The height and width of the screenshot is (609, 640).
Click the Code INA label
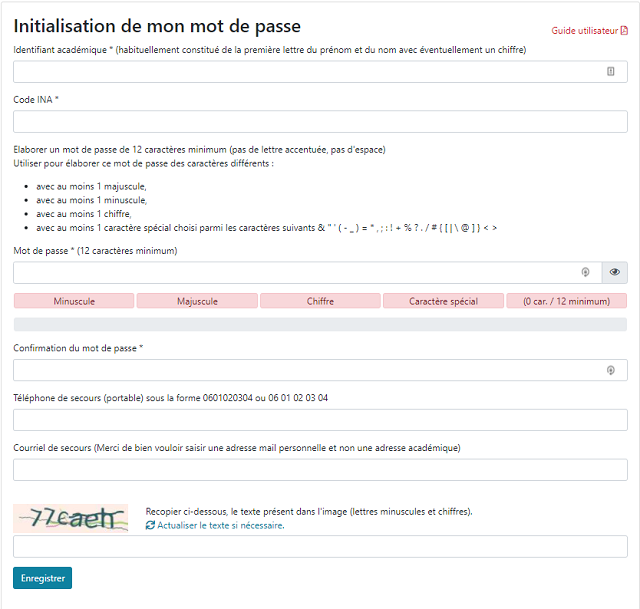tap(36, 100)
